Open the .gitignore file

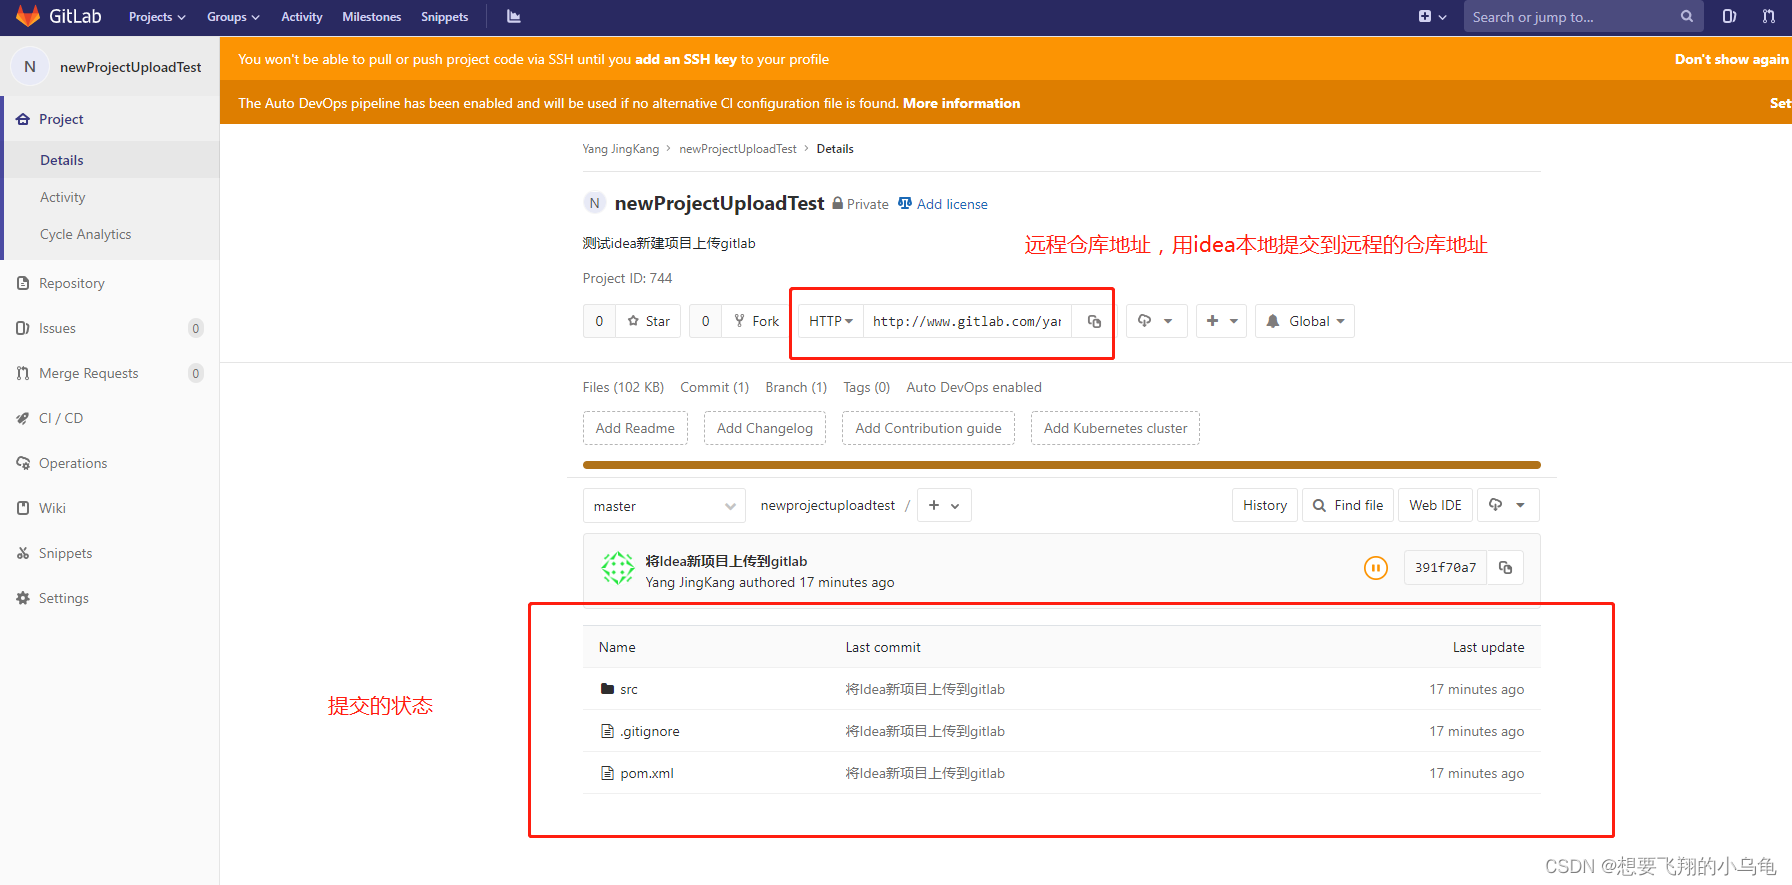pos(649,731)
